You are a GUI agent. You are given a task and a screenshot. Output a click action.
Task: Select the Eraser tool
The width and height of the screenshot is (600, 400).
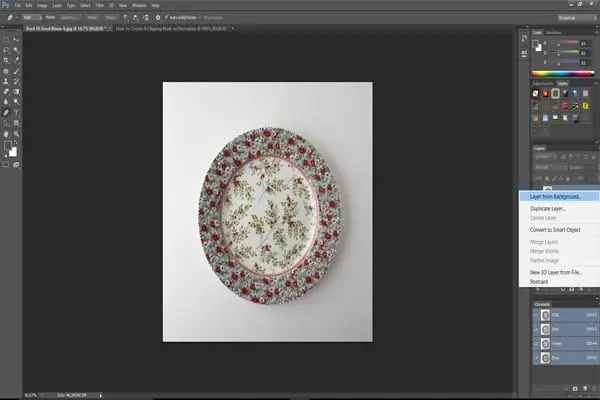tap(6, 92)
